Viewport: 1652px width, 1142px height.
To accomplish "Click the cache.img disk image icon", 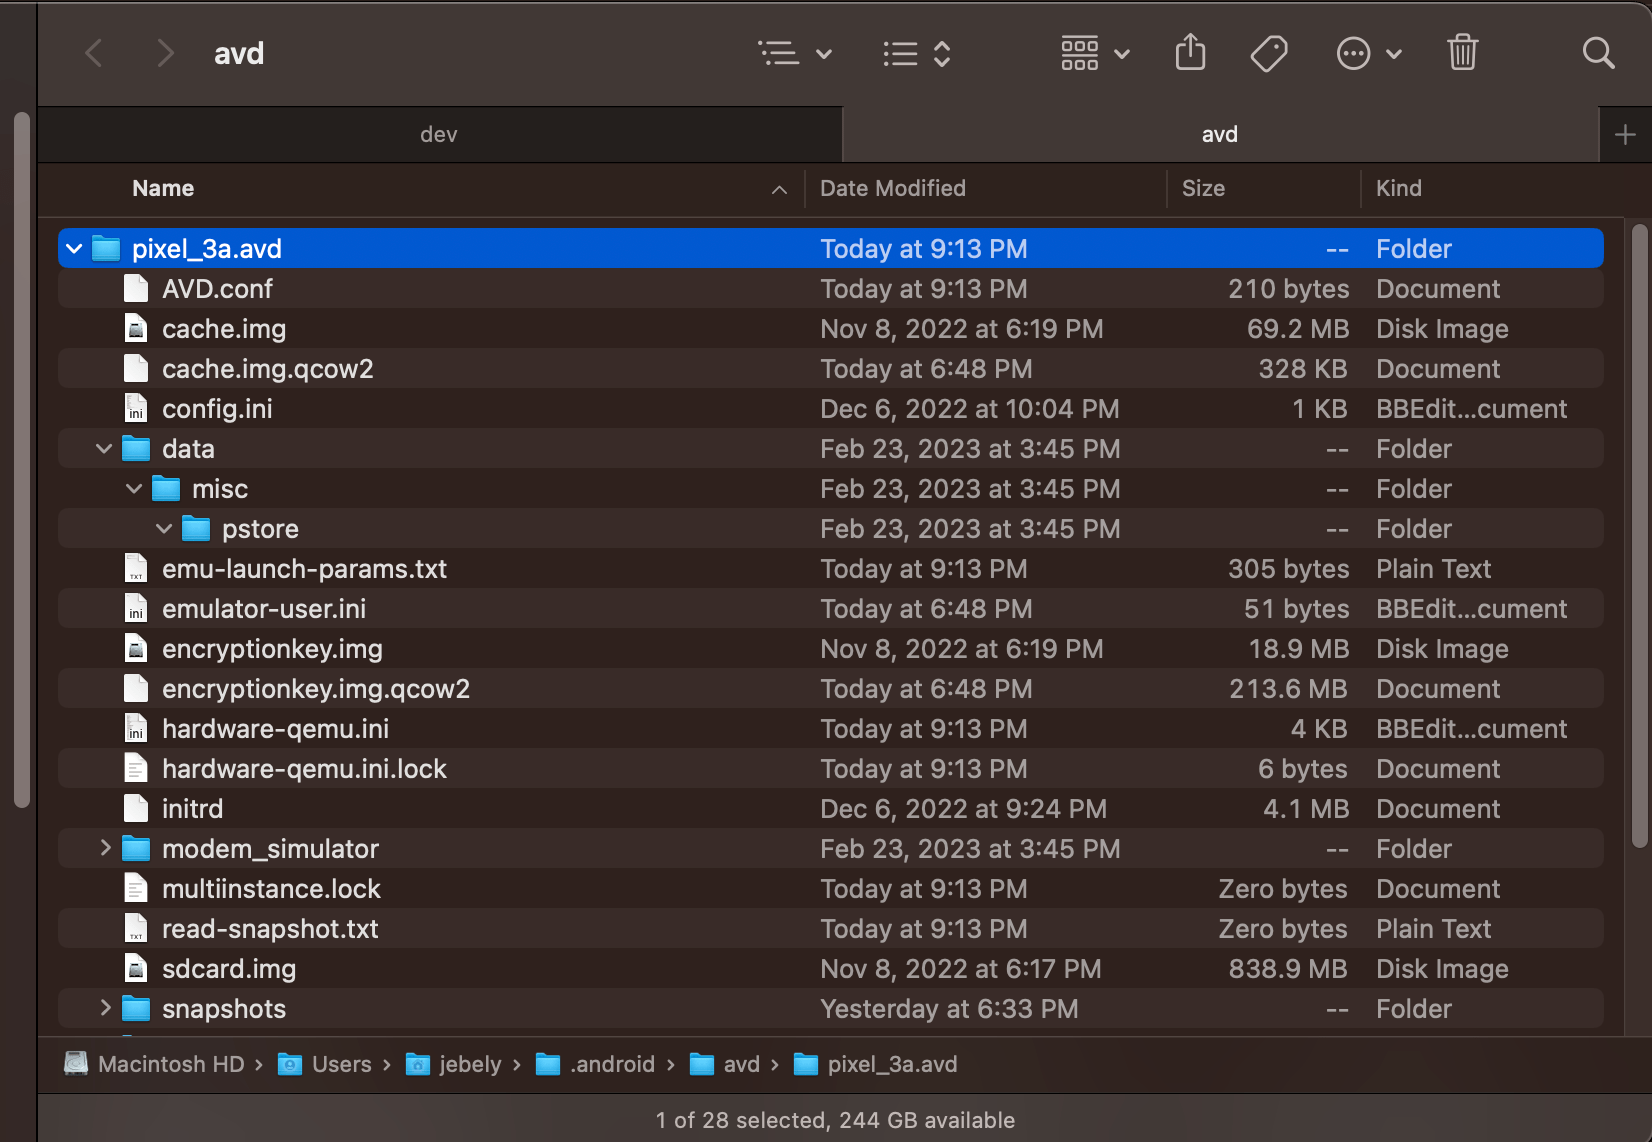I will [136, 328].
